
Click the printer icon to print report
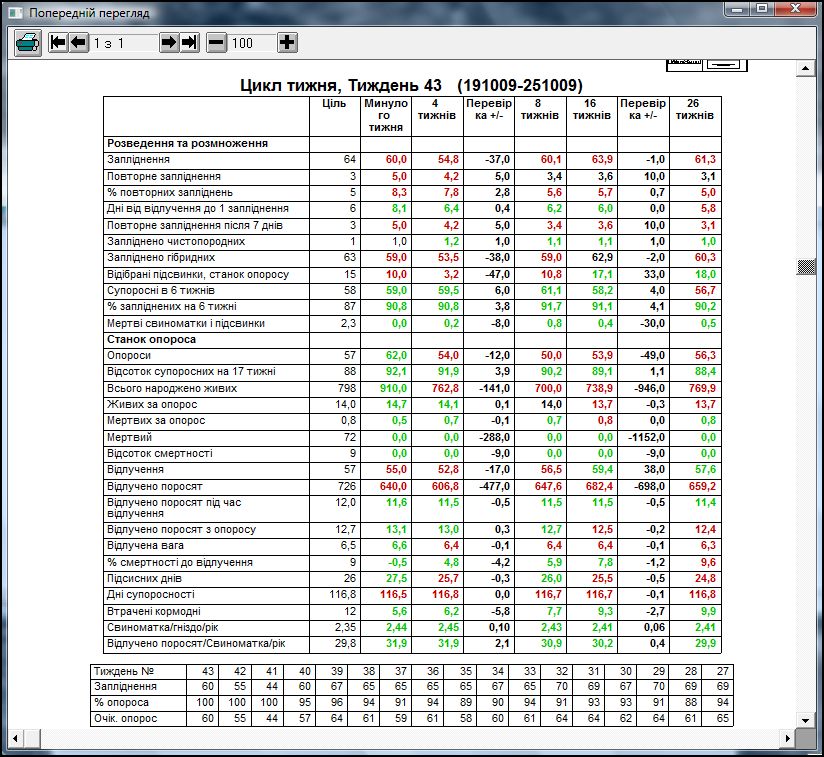click(27, 43)
